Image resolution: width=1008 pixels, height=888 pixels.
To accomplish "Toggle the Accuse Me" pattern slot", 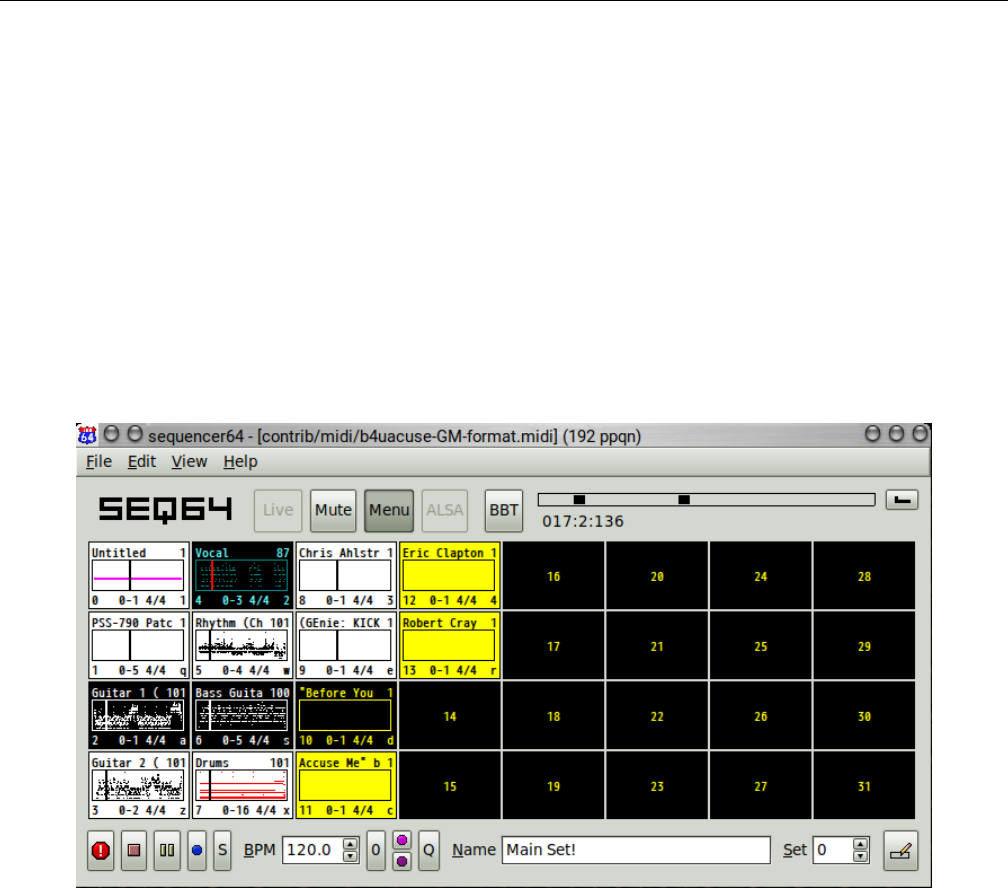I will pyautogui.click(x=346, y=786).
